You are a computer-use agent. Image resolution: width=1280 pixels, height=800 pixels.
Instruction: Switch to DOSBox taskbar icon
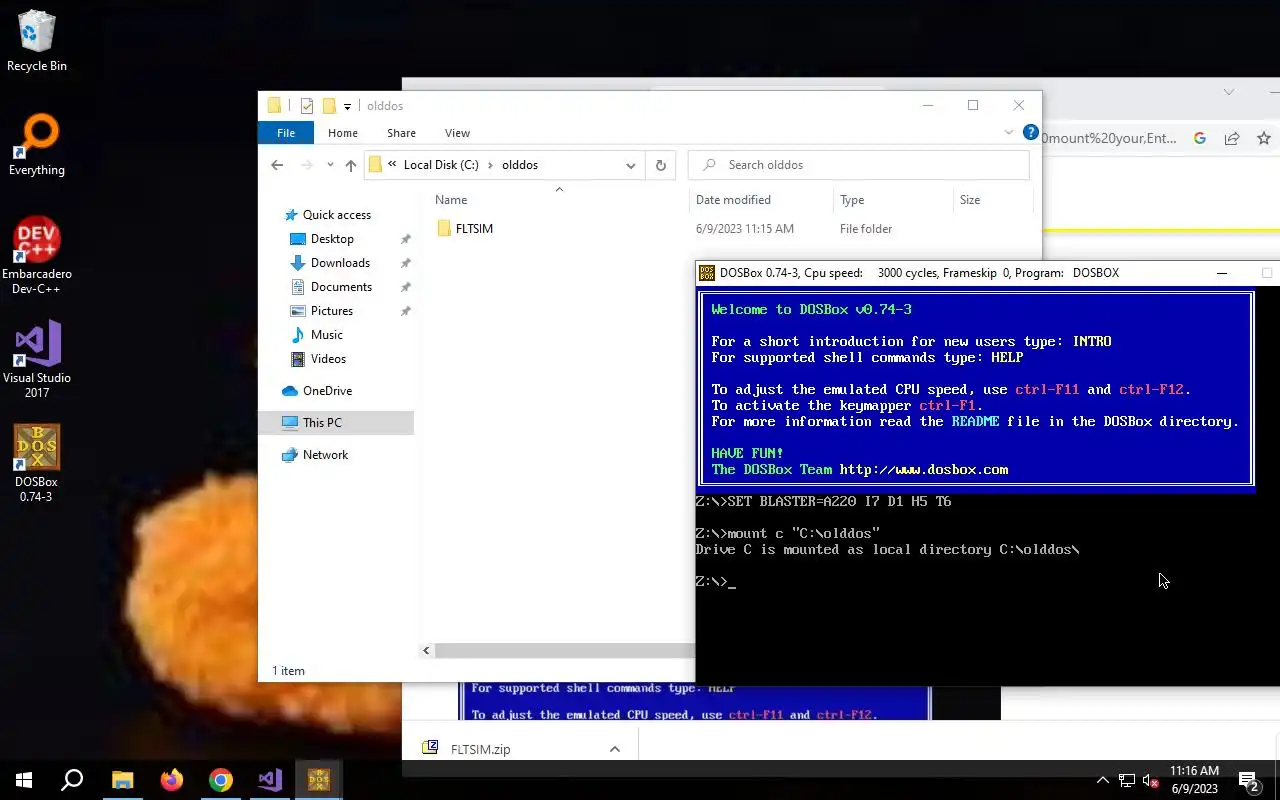point(319,780)
